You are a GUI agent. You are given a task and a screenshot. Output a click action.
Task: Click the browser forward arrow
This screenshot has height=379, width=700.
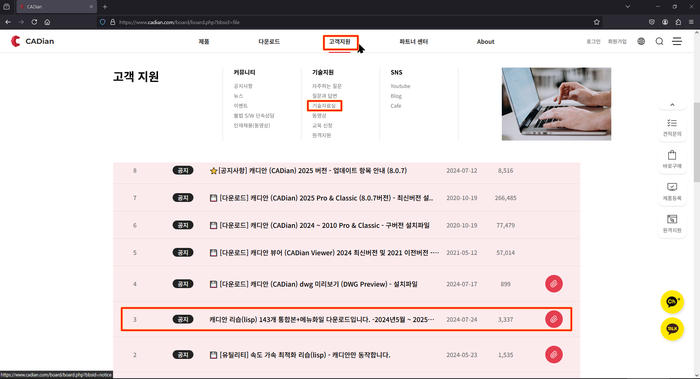coord(21,22)
